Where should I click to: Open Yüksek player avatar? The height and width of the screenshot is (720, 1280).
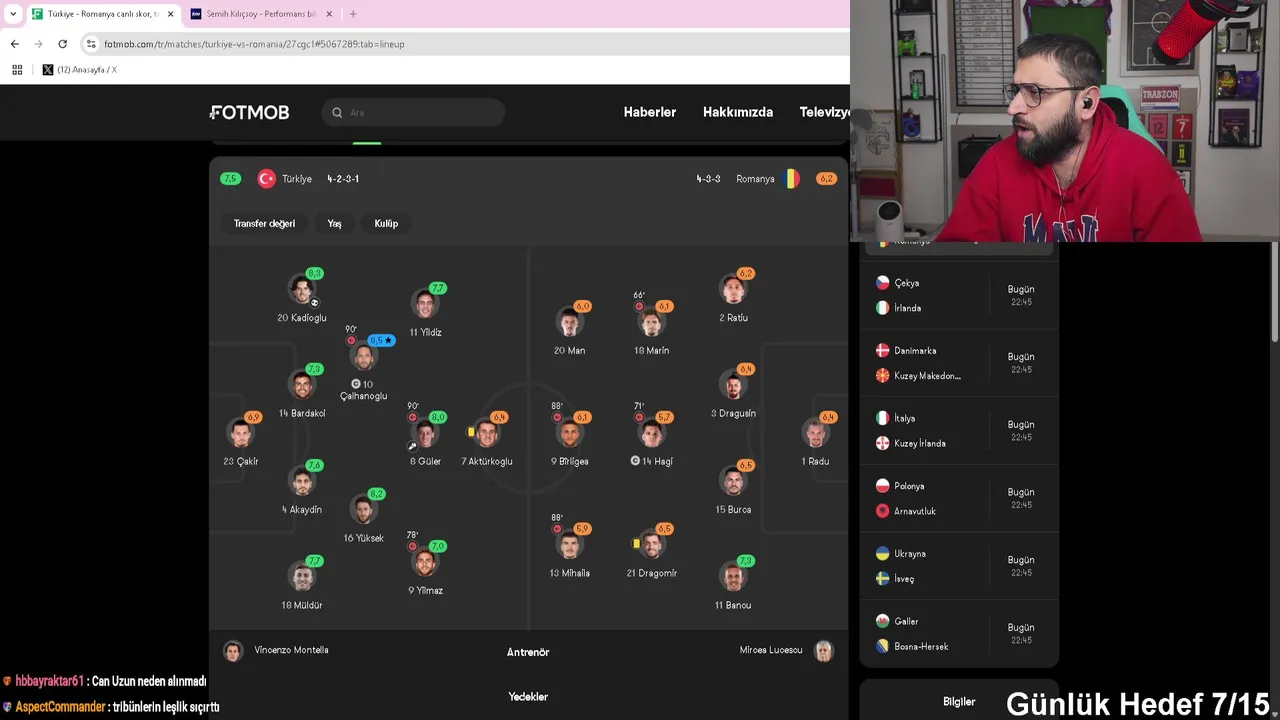(363, 510)
